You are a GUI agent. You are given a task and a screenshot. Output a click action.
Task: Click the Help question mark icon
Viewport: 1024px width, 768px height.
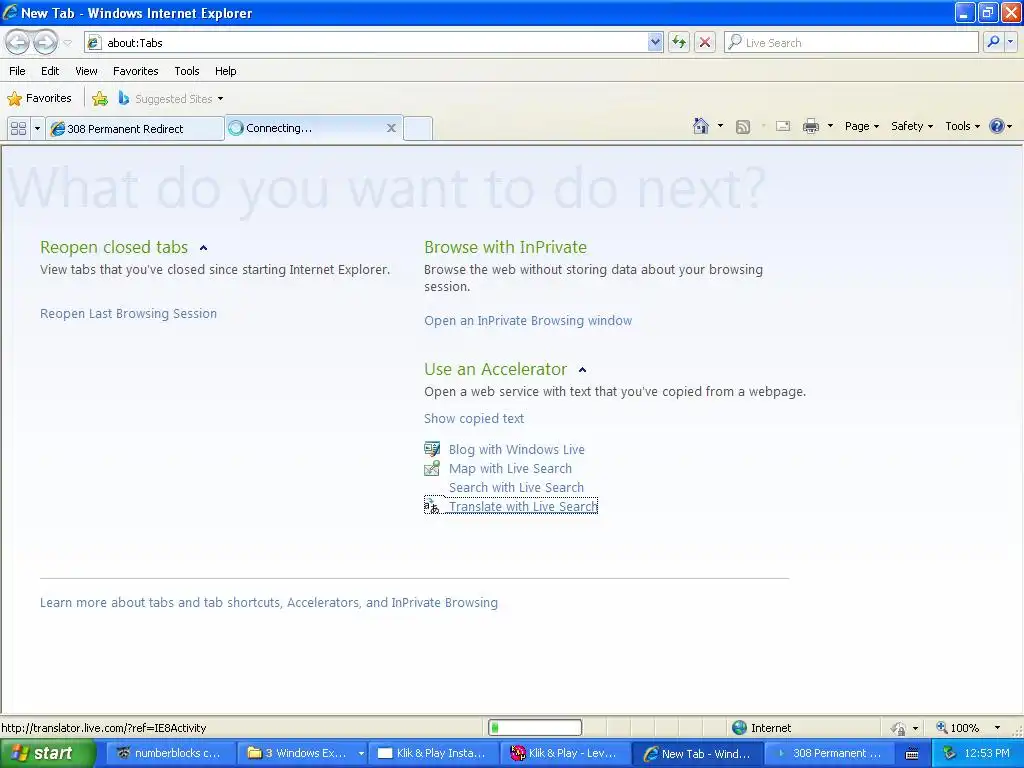(x=997, y=126)
